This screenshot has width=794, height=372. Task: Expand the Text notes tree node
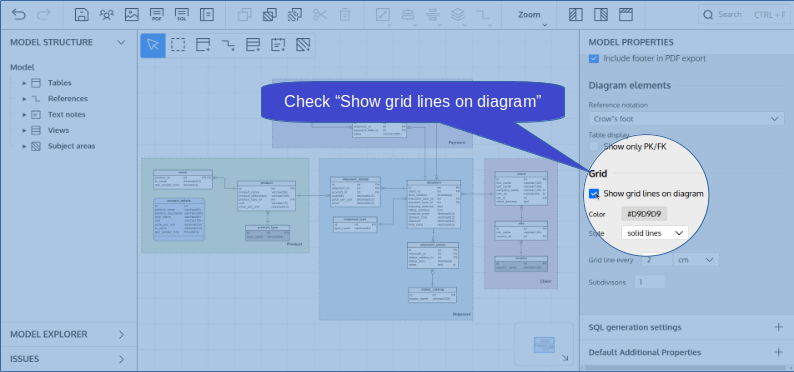pyautogui.click(x=24, y=114)
